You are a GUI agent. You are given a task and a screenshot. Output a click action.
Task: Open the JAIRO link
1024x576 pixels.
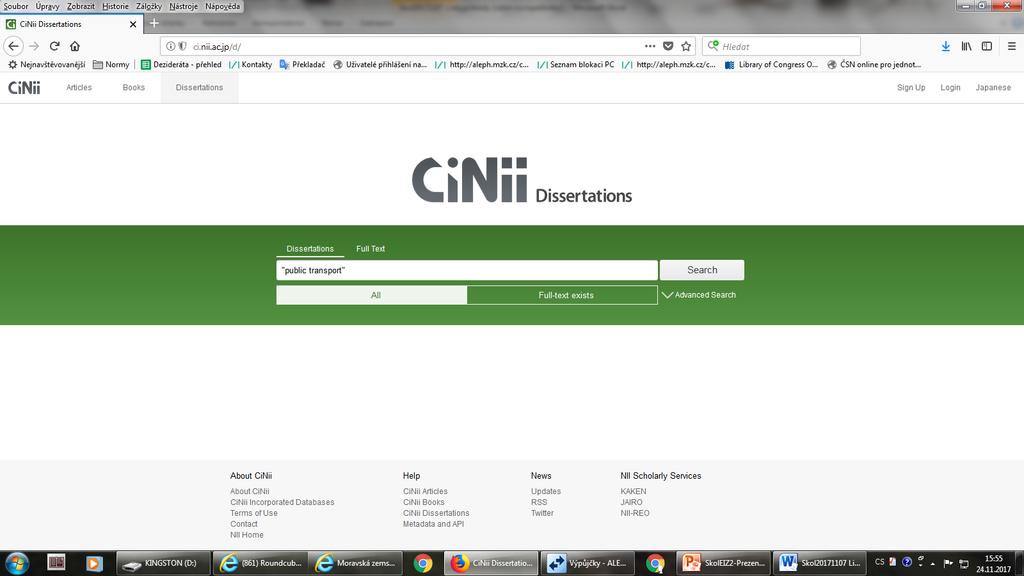click(x=632, y=502)
